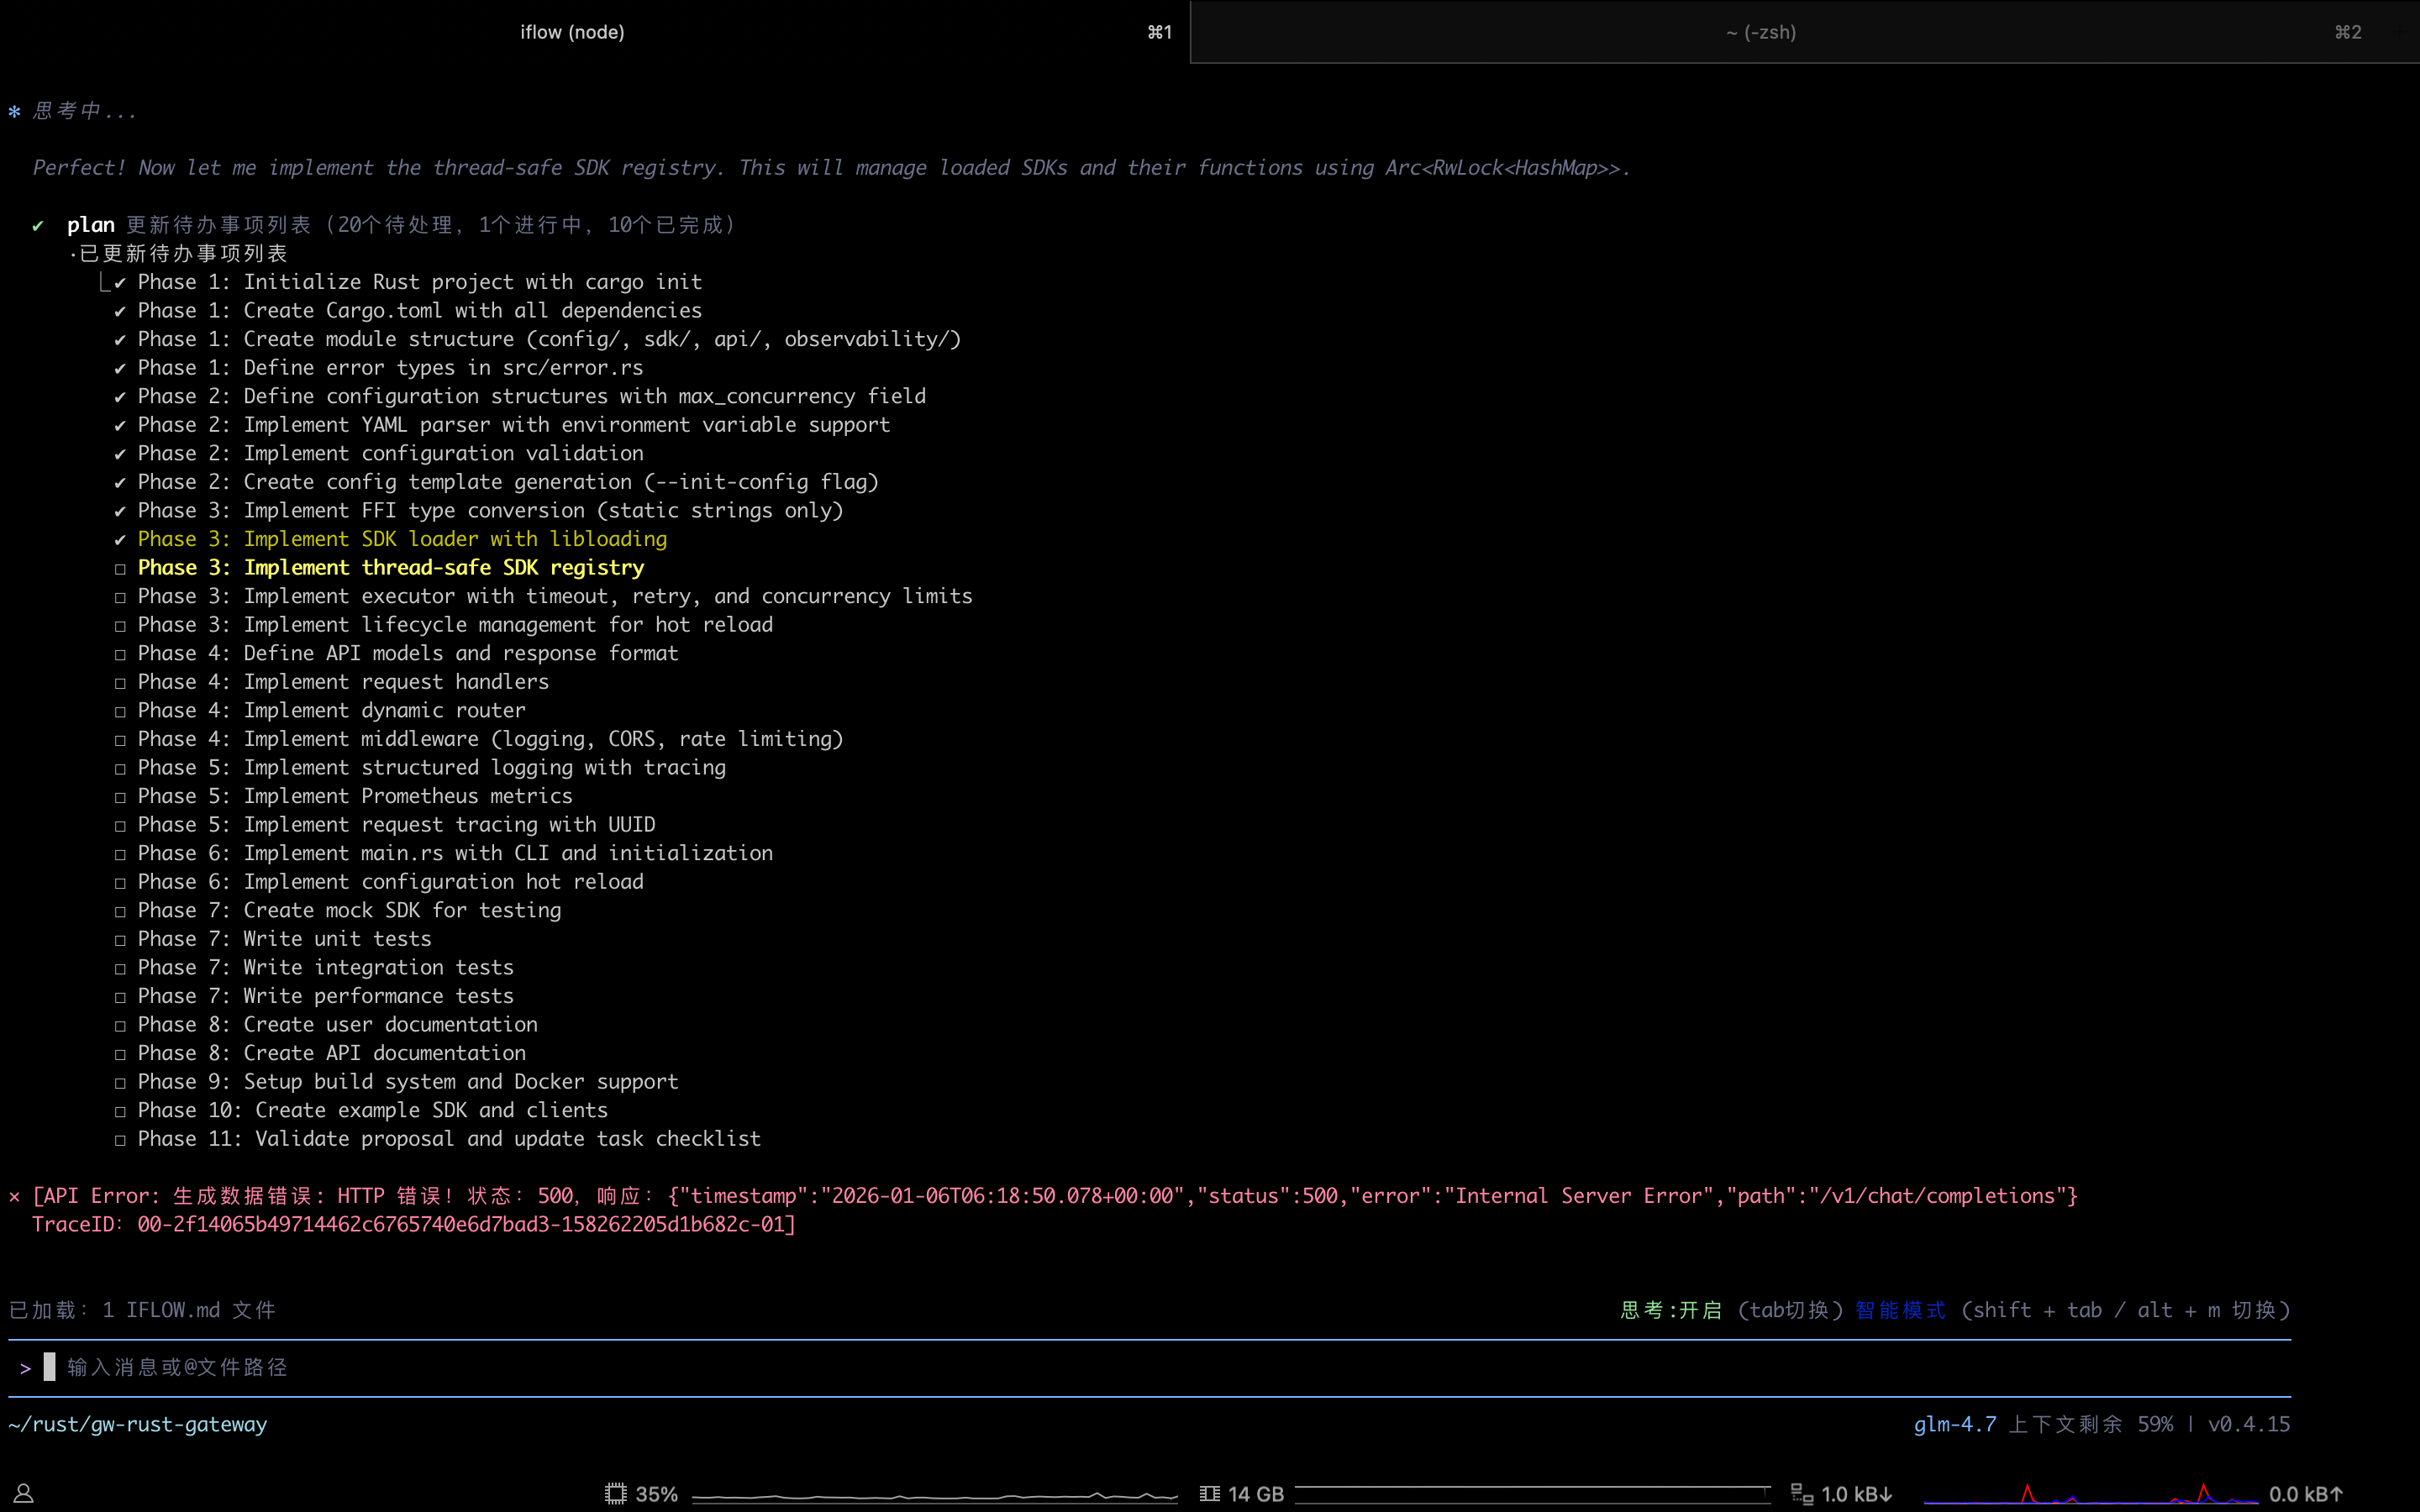
Task: Click the tree branch marker before first Phase 1
Action: (104, 283)
